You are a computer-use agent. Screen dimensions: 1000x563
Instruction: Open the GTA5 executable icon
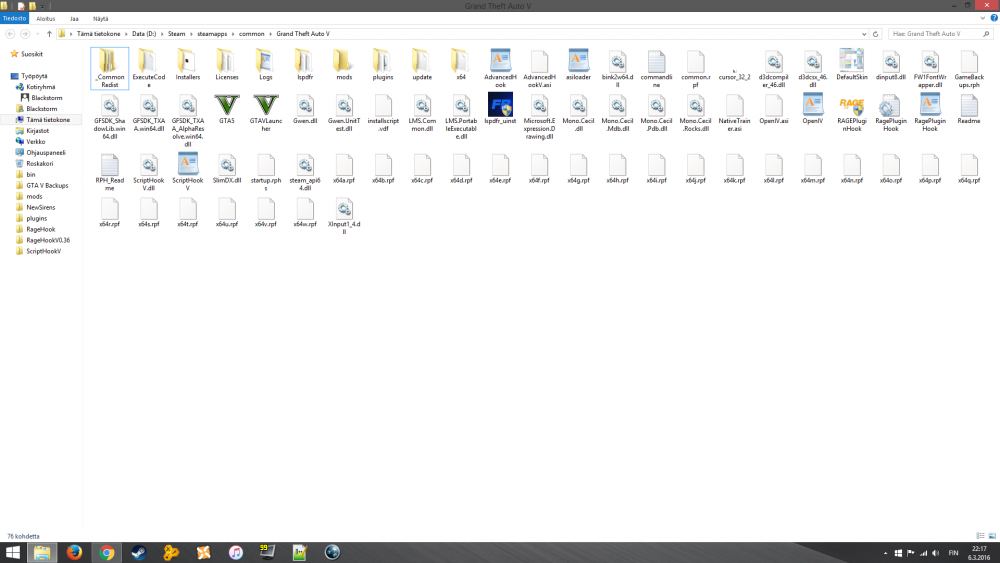point(226,105)
